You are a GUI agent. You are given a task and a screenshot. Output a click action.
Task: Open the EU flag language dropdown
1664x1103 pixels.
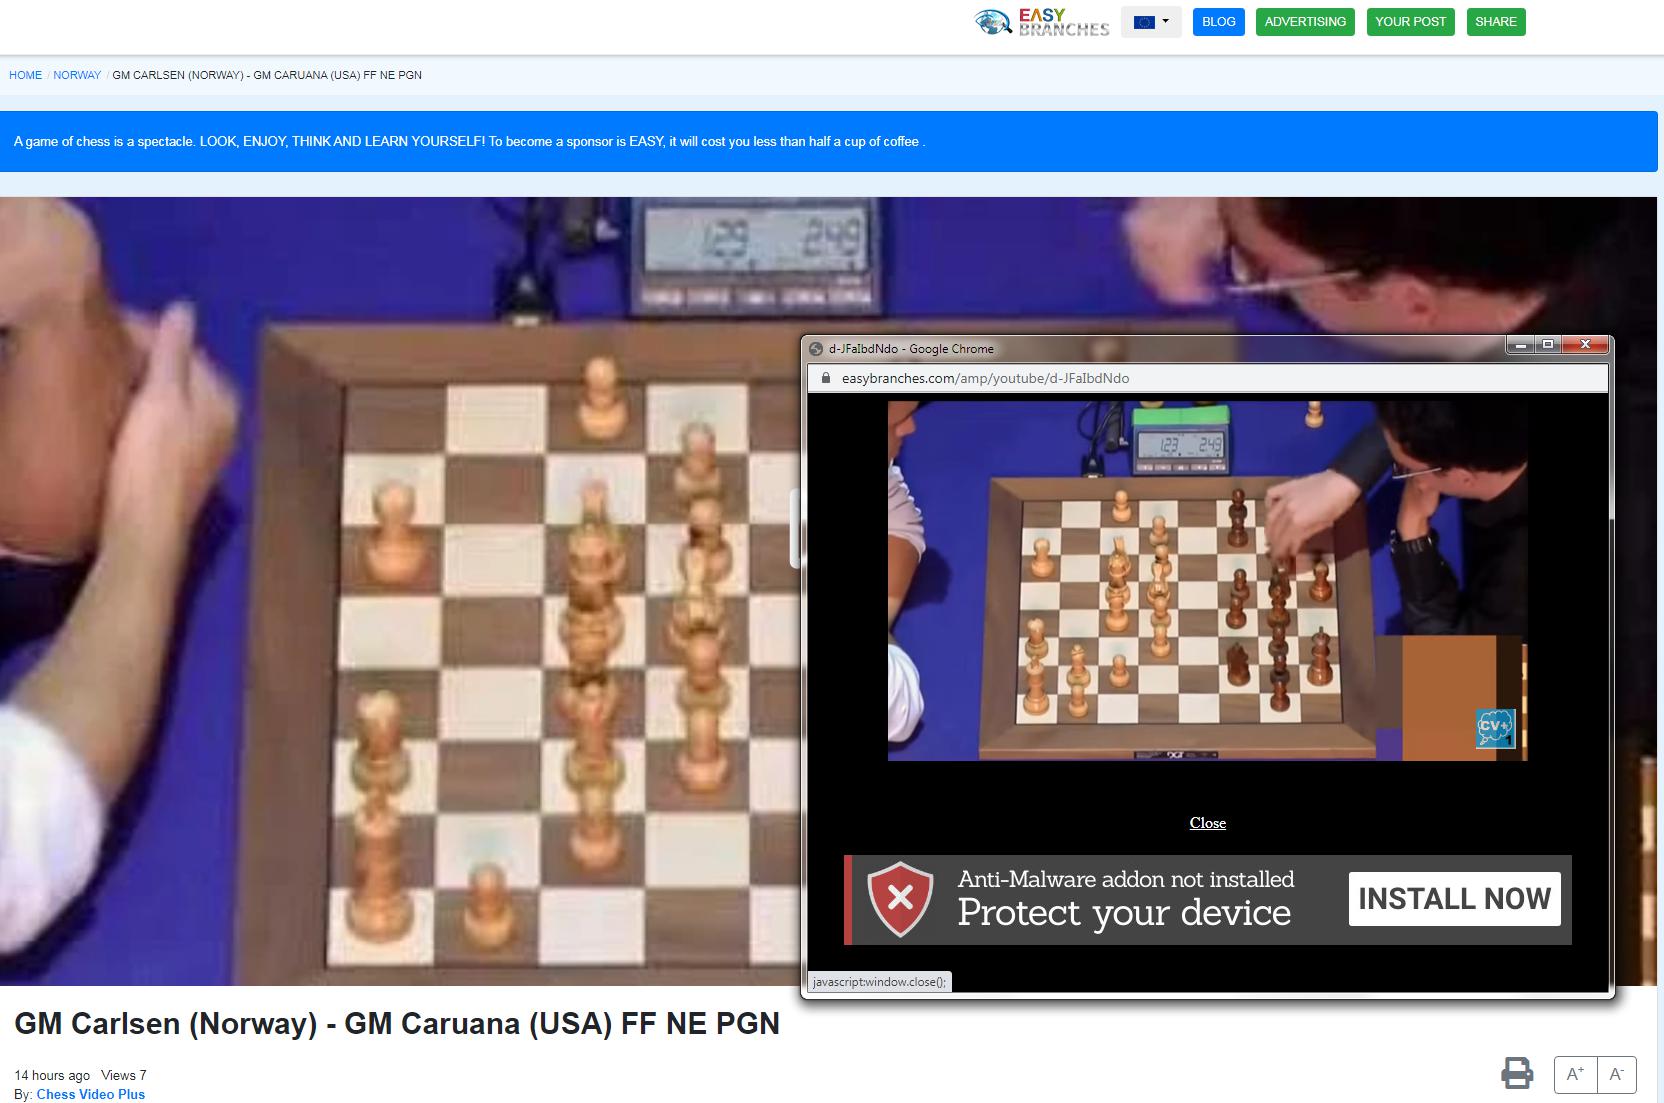pos(1151,22)
